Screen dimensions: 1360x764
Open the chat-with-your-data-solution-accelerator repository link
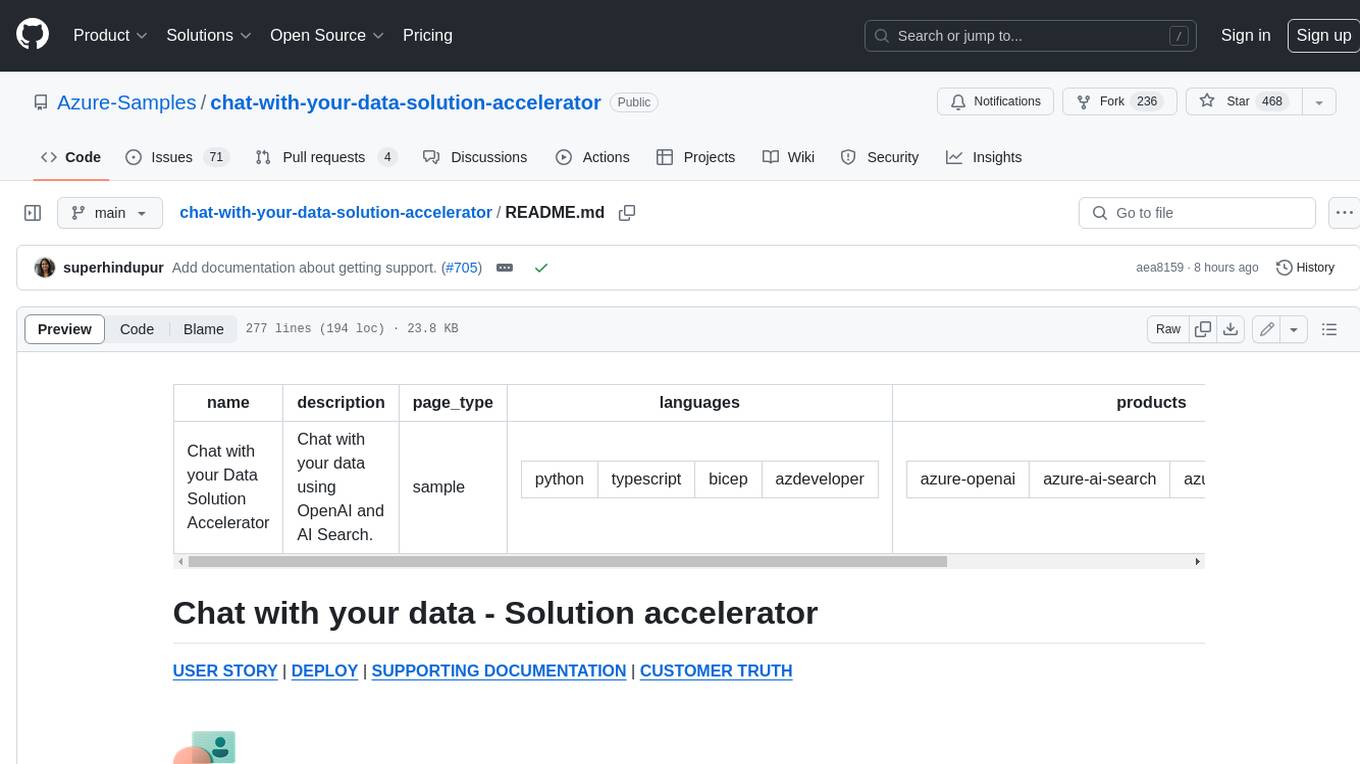pyautogui.click(x=405, y=102)
